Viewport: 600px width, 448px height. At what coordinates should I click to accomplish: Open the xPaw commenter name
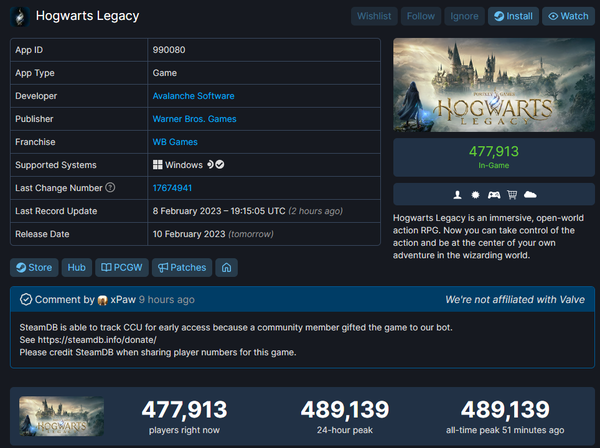[123, 300]
